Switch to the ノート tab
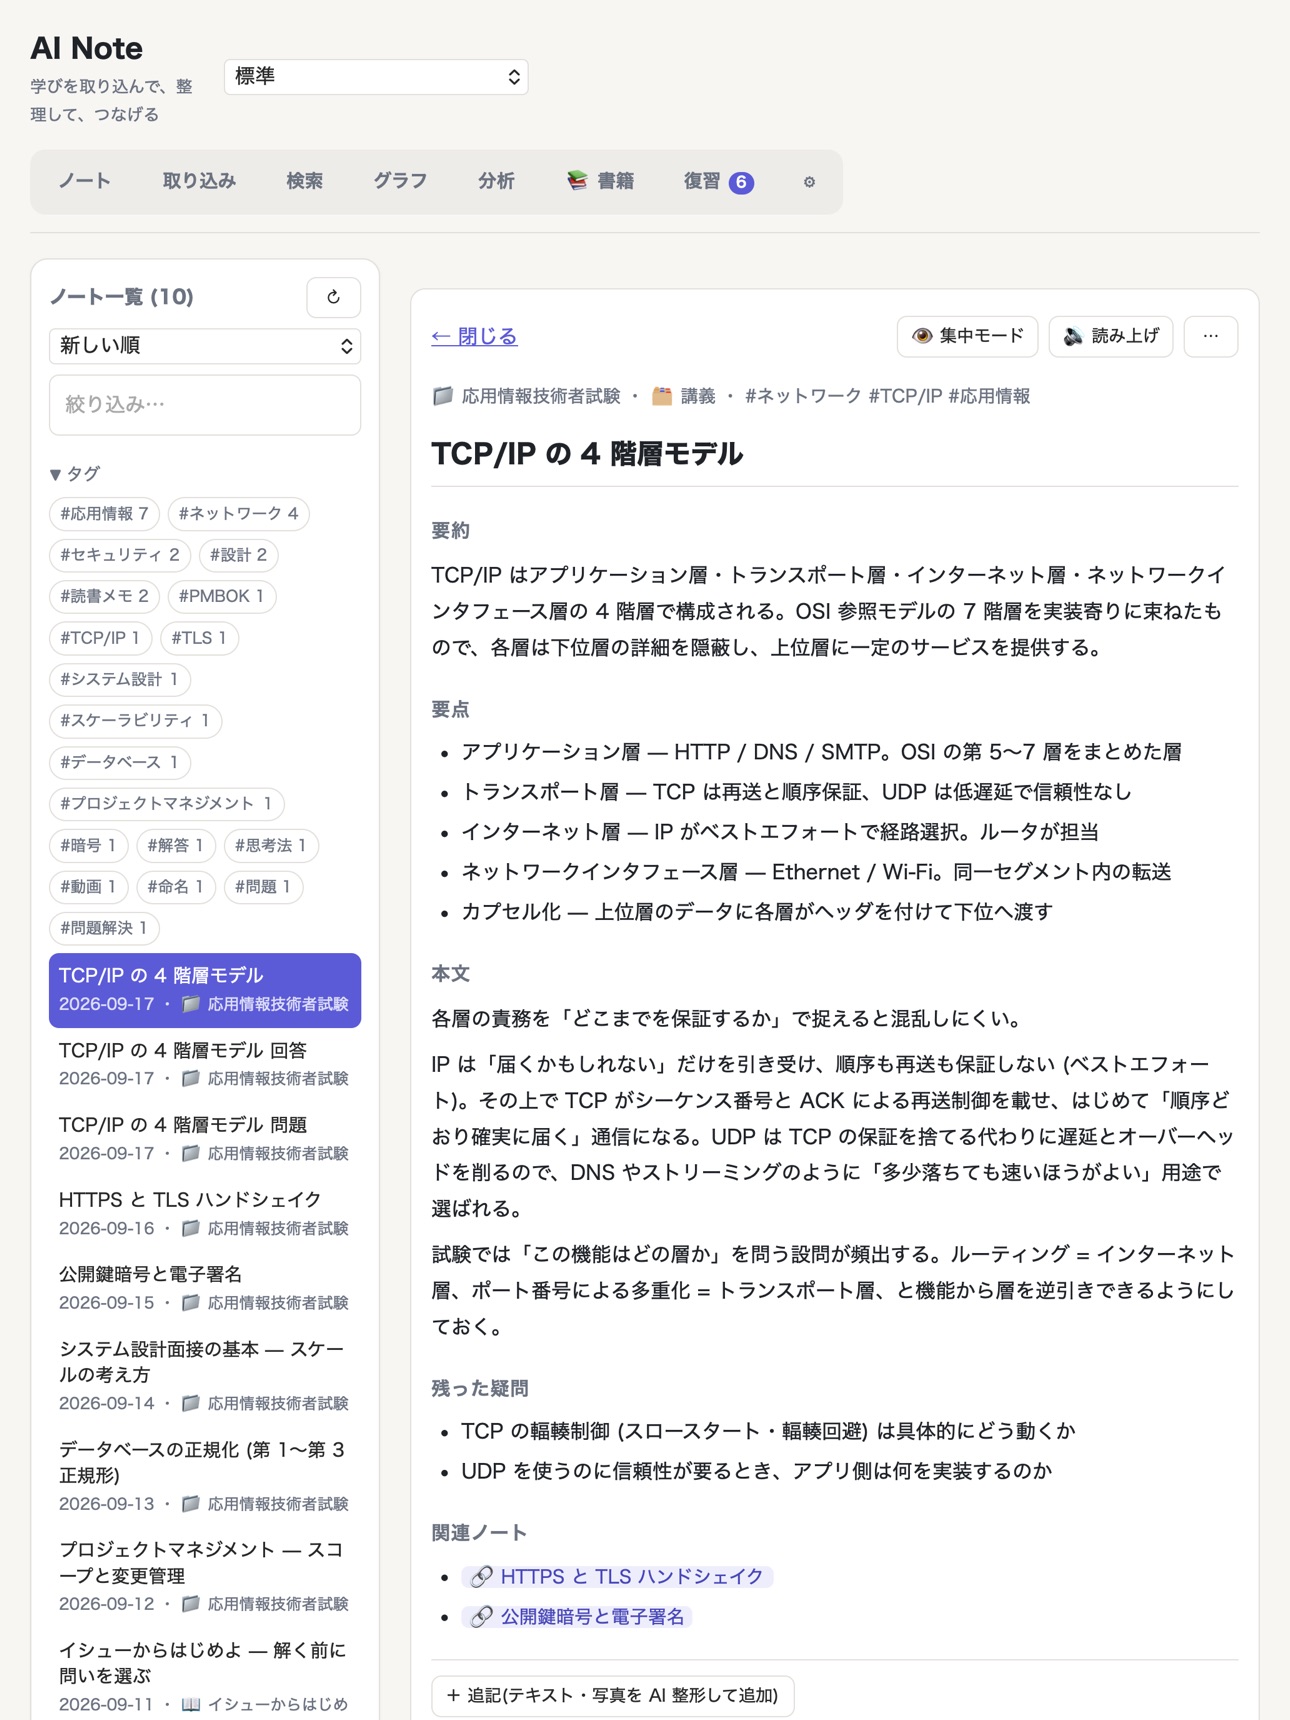The width and height of the screenshot is (1290, 1720). [85, 182]
